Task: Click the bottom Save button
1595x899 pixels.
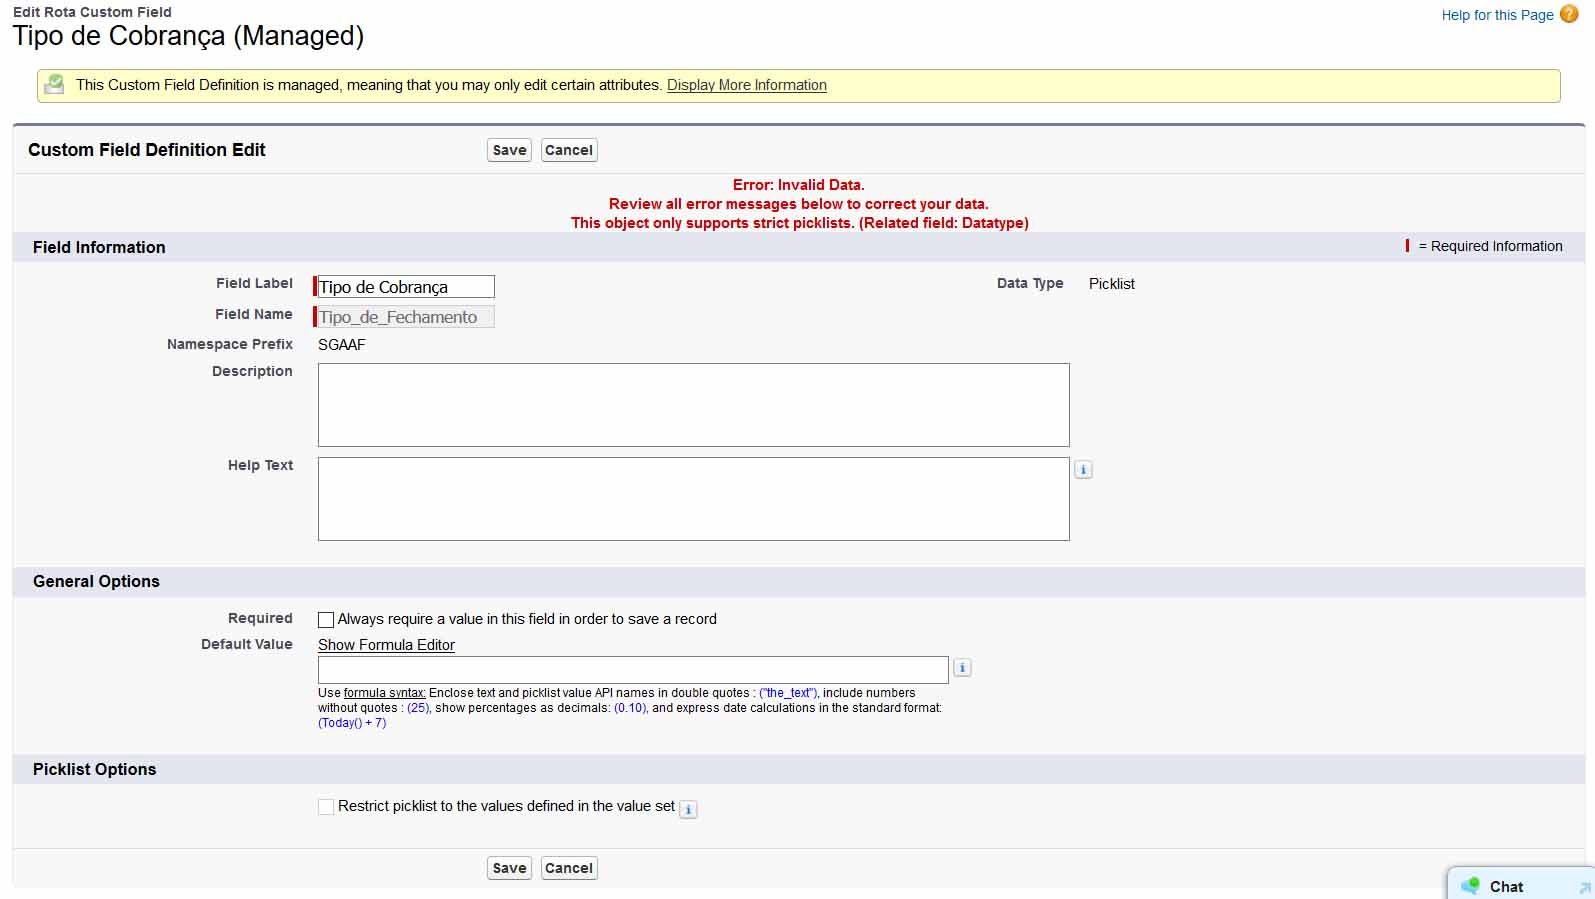Action: [509, 868]
